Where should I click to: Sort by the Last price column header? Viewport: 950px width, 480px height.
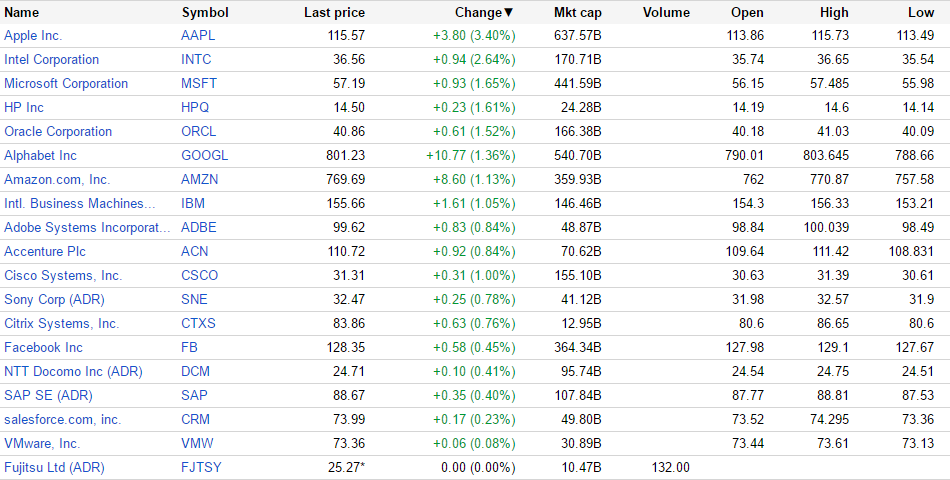pyautogui.click(x=334, y=13)
